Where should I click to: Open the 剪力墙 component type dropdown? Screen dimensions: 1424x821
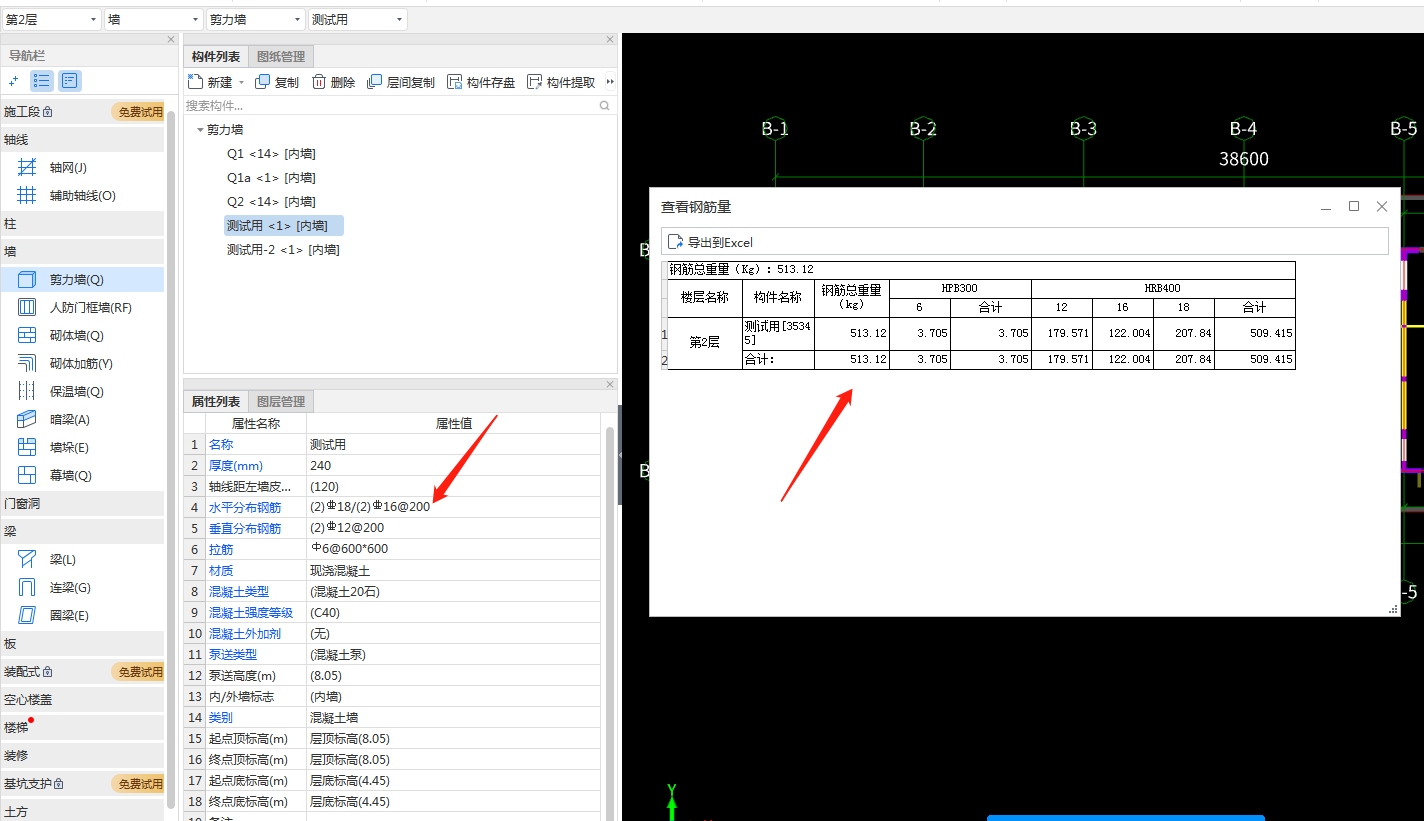(x=256, y=19)
